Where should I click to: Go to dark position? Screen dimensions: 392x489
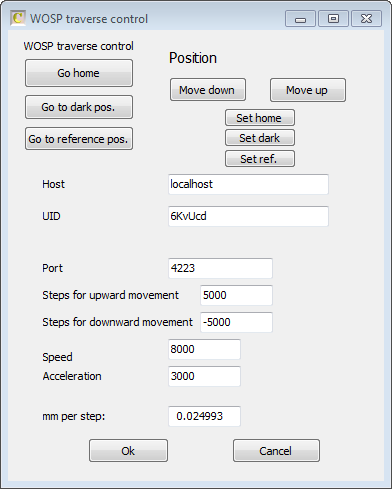tap(79, 107)
